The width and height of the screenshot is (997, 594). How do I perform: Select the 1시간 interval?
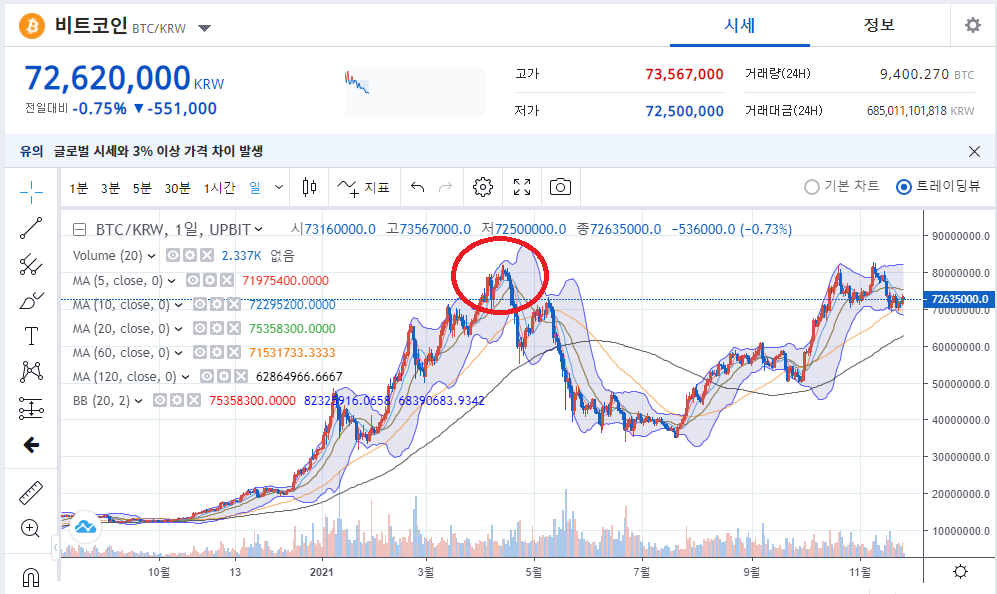coord(219,188)
